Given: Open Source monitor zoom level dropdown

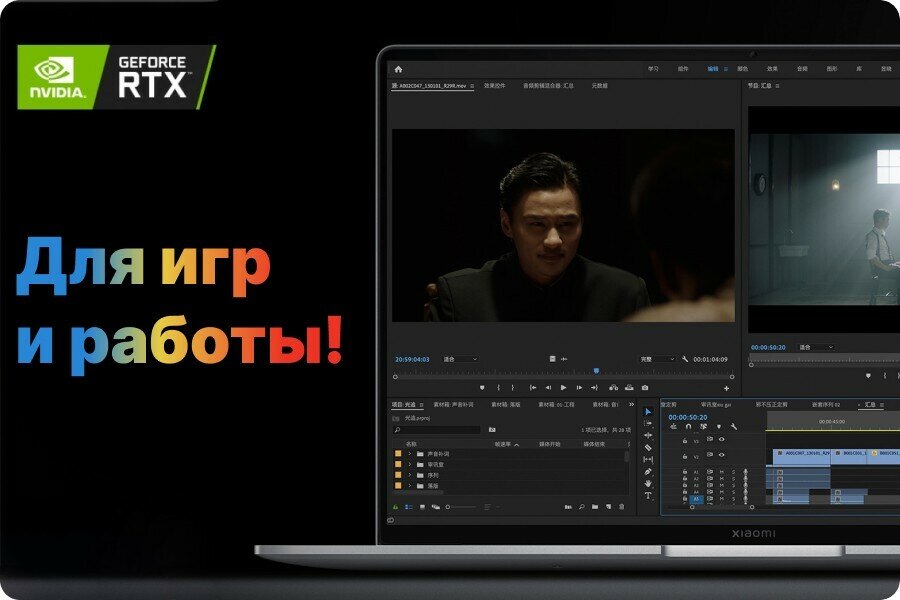Looking at the screenshot, I should tap(460, 359).
